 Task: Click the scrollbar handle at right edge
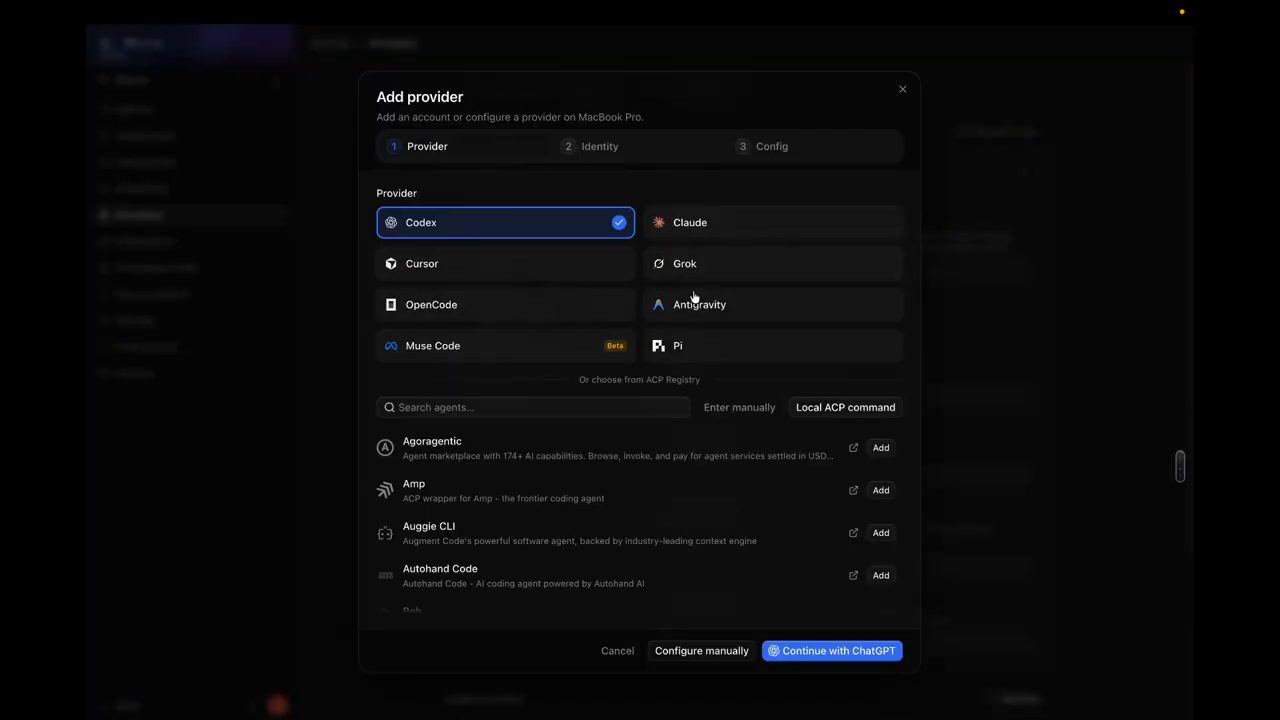point(1180,466)
